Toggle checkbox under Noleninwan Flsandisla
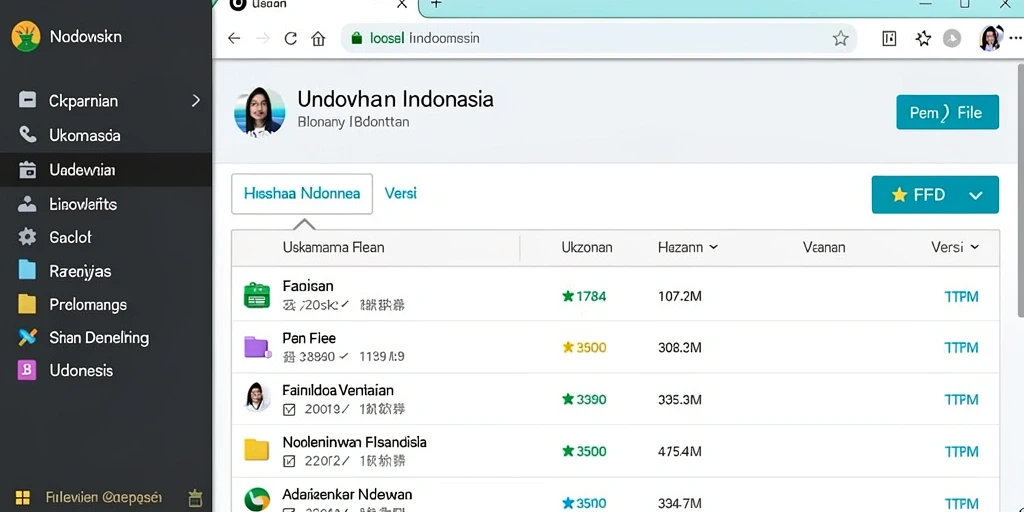This screenshot has height=512, width=1024. 289,462
